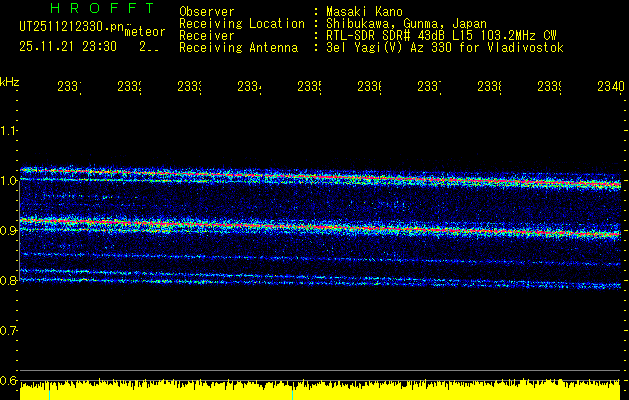Viewport: 629px width, 400px height.
Task: Click the 25.11.21 23:30 timestamp
Action: point(67,46)
